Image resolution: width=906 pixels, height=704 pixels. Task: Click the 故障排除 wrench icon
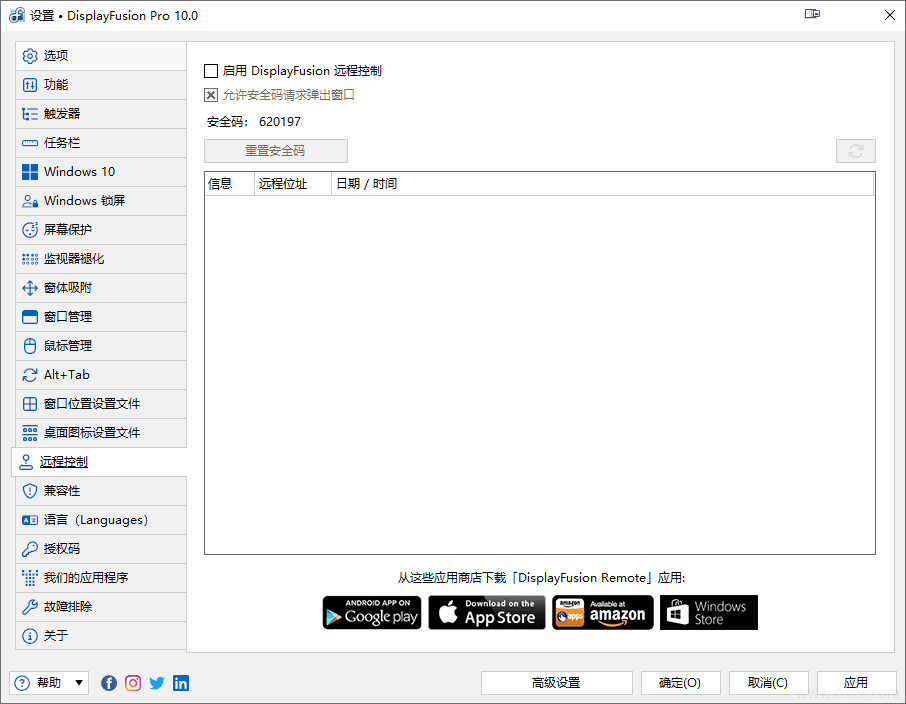pyautogui.click(x=29, y=607)
